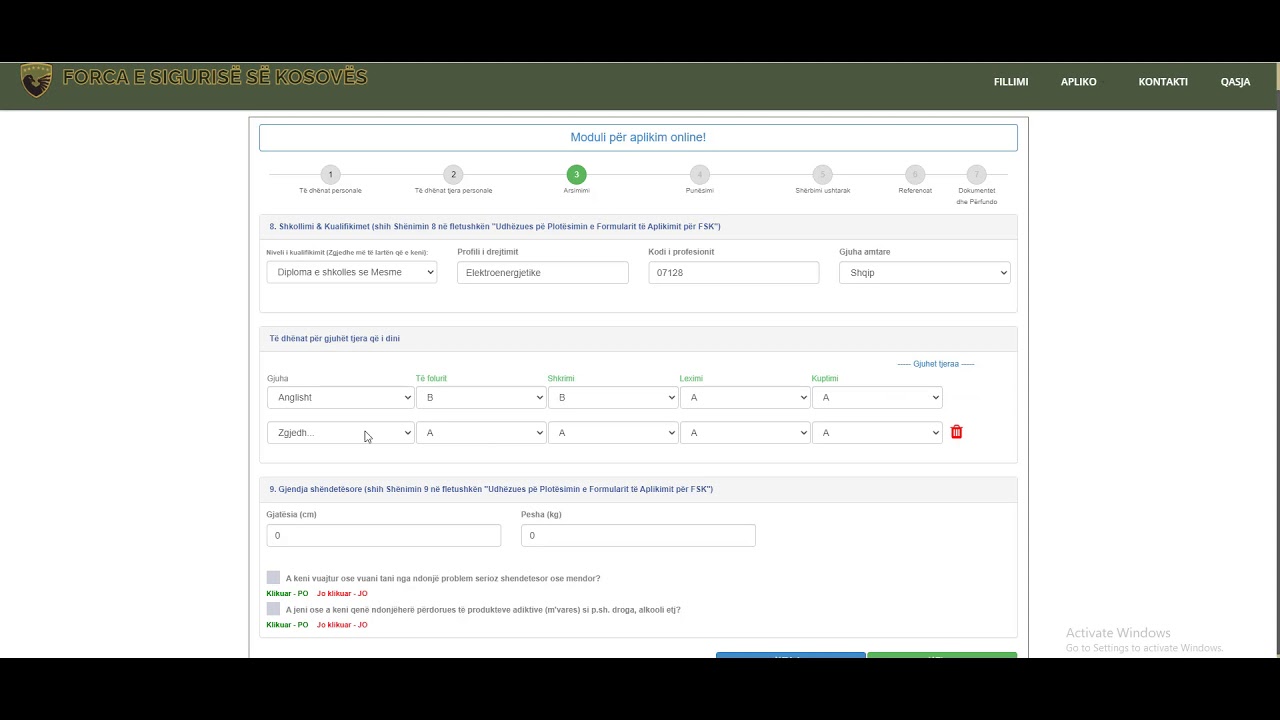Go to step 1 Të dhënat personale
The width and height of the screenshot is (1280, 720).
[330, 174]
